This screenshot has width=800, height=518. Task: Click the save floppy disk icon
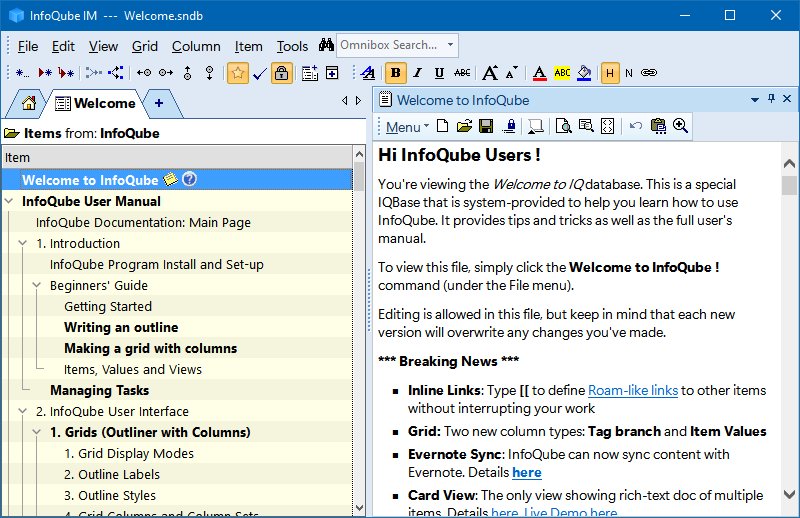pyautogui.click(x=486, y=126)
